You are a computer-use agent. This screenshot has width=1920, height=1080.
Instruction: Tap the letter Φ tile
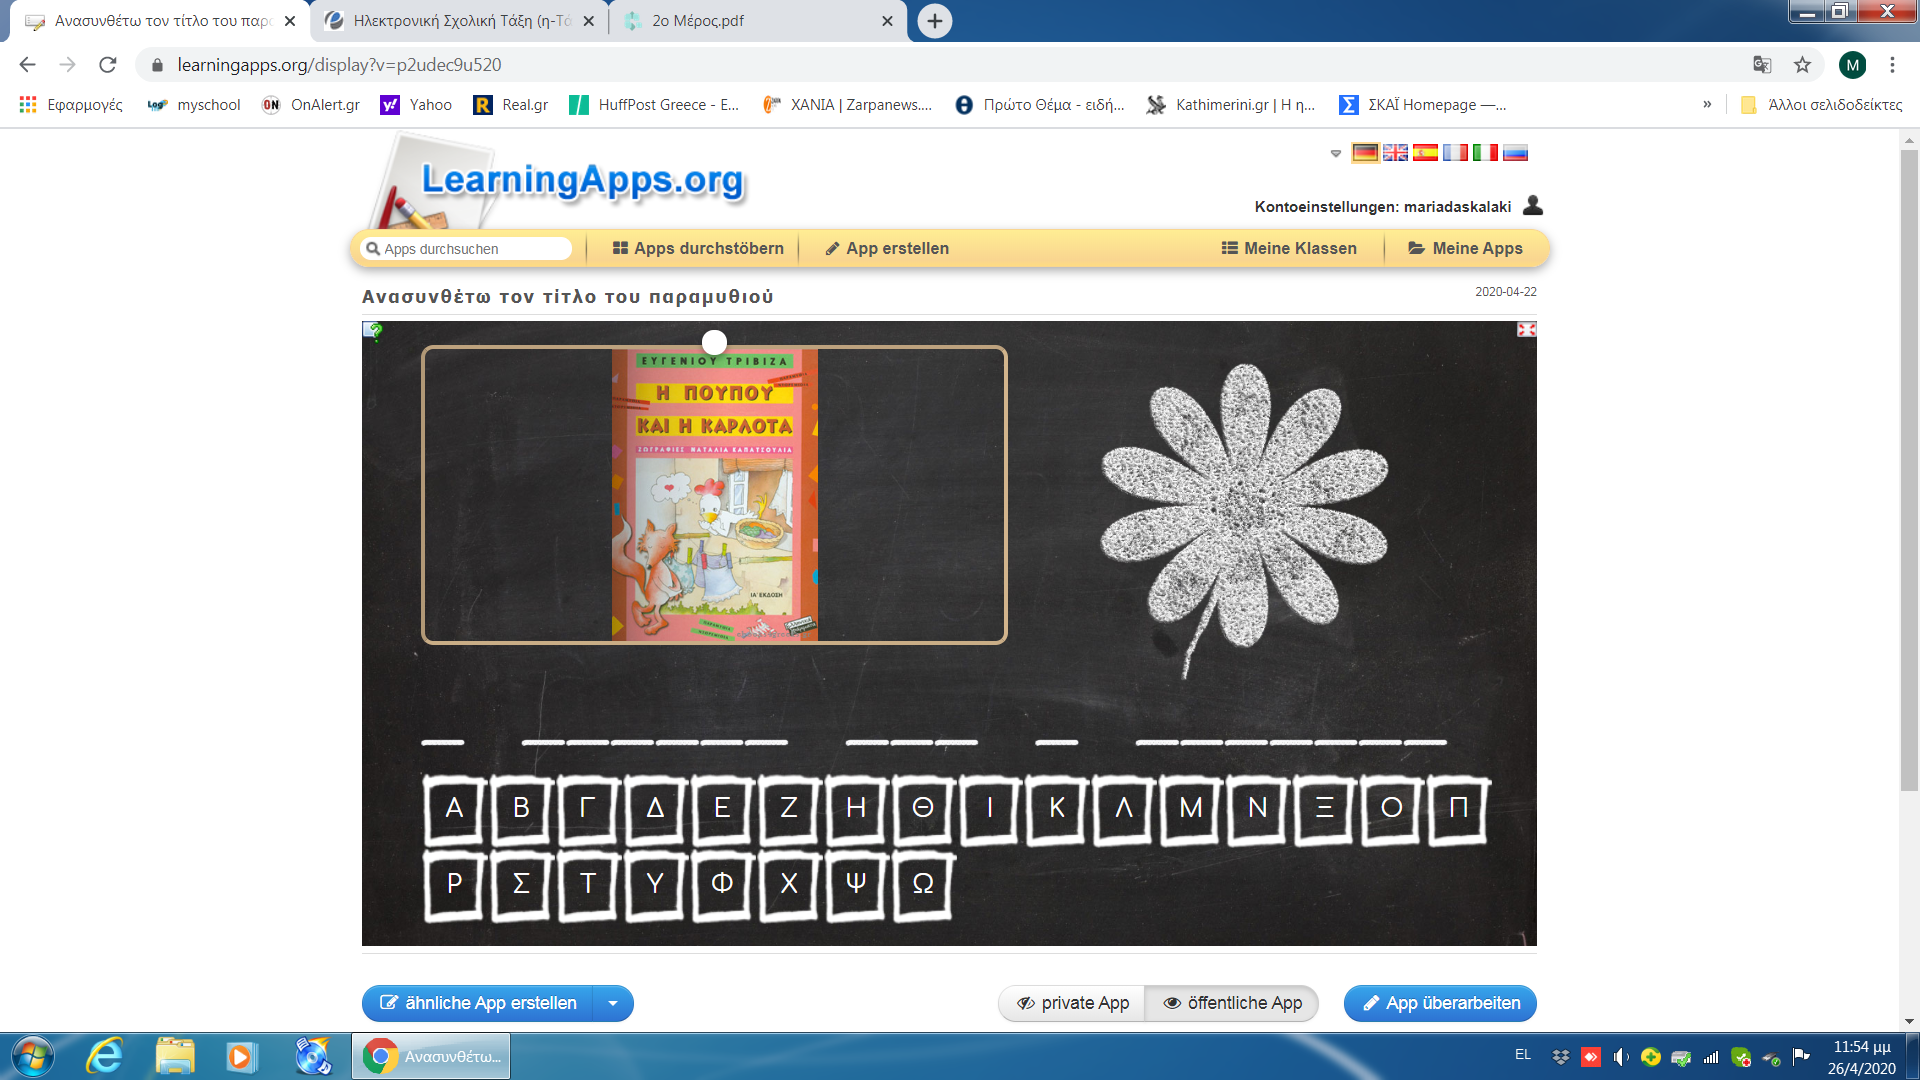pyautogui.click(x=722, y=884)
